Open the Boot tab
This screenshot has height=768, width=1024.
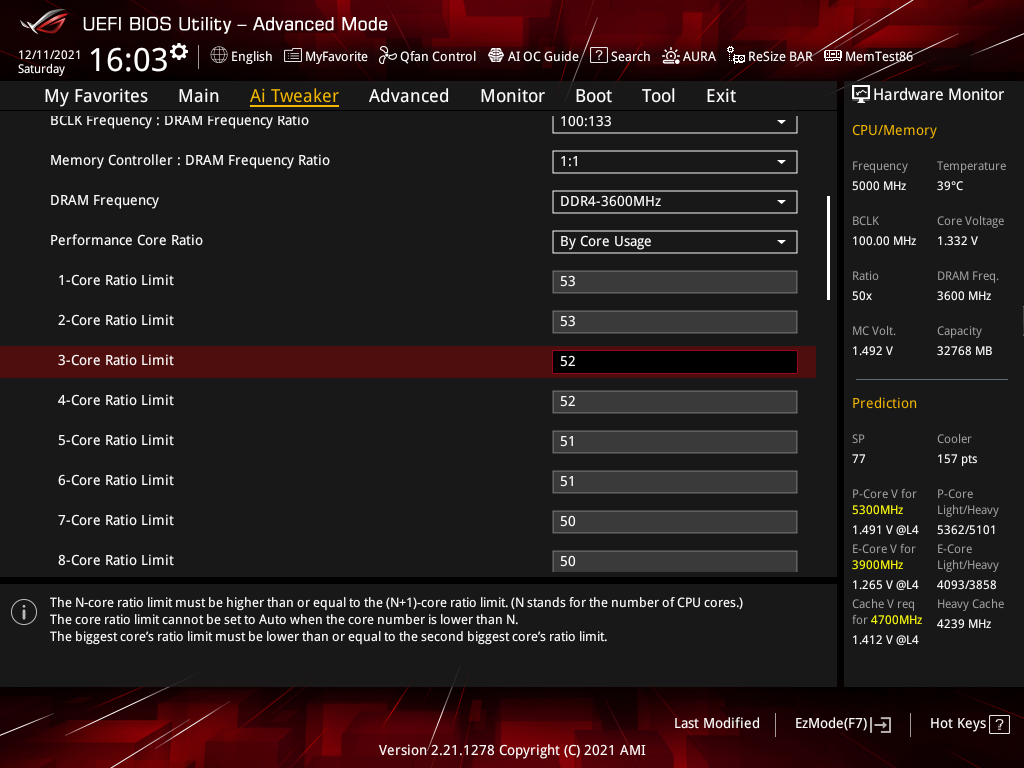pyautogui.click(x=593, y=96)
